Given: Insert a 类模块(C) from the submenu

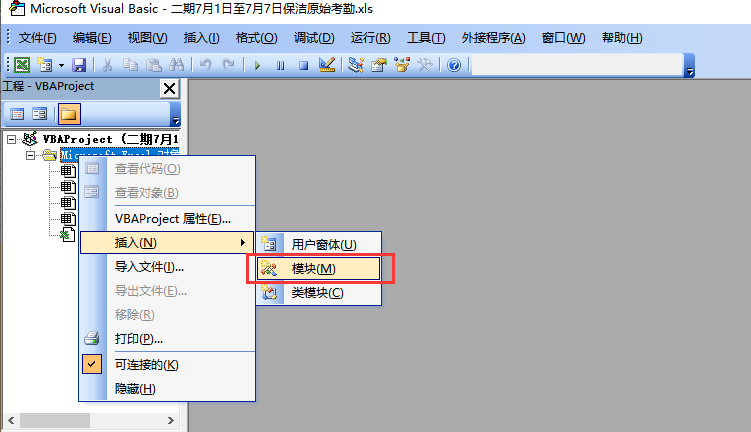Looking at the screenshot, I should click(x=319, y=293).
